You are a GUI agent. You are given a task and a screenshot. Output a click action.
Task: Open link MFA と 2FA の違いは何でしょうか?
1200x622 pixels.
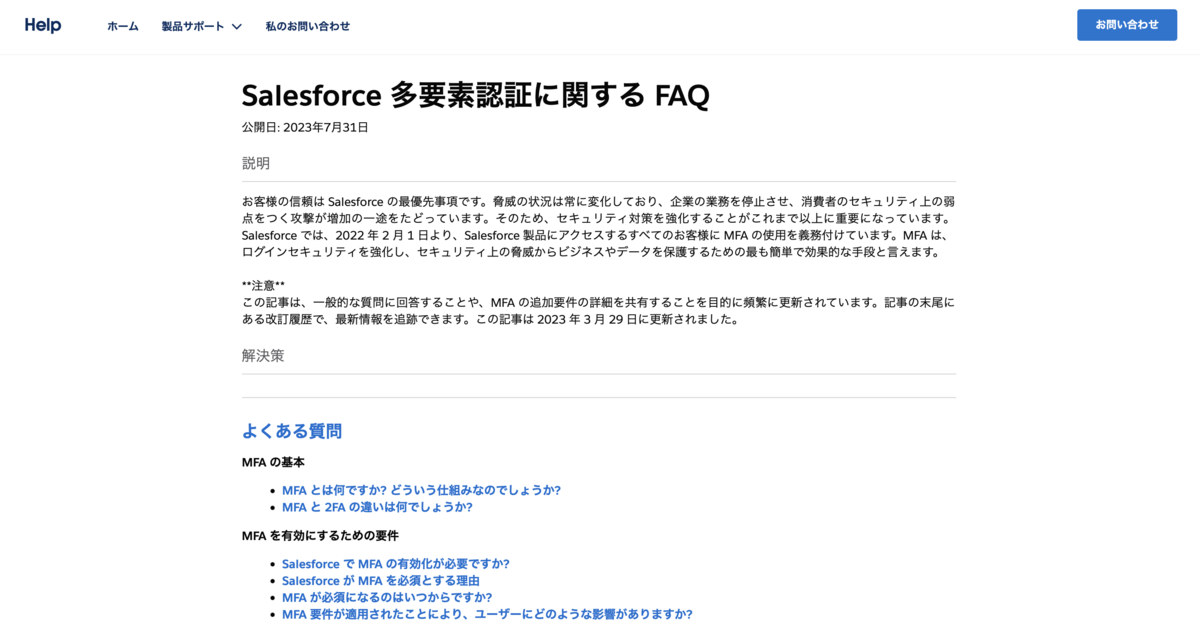point(377,507)
